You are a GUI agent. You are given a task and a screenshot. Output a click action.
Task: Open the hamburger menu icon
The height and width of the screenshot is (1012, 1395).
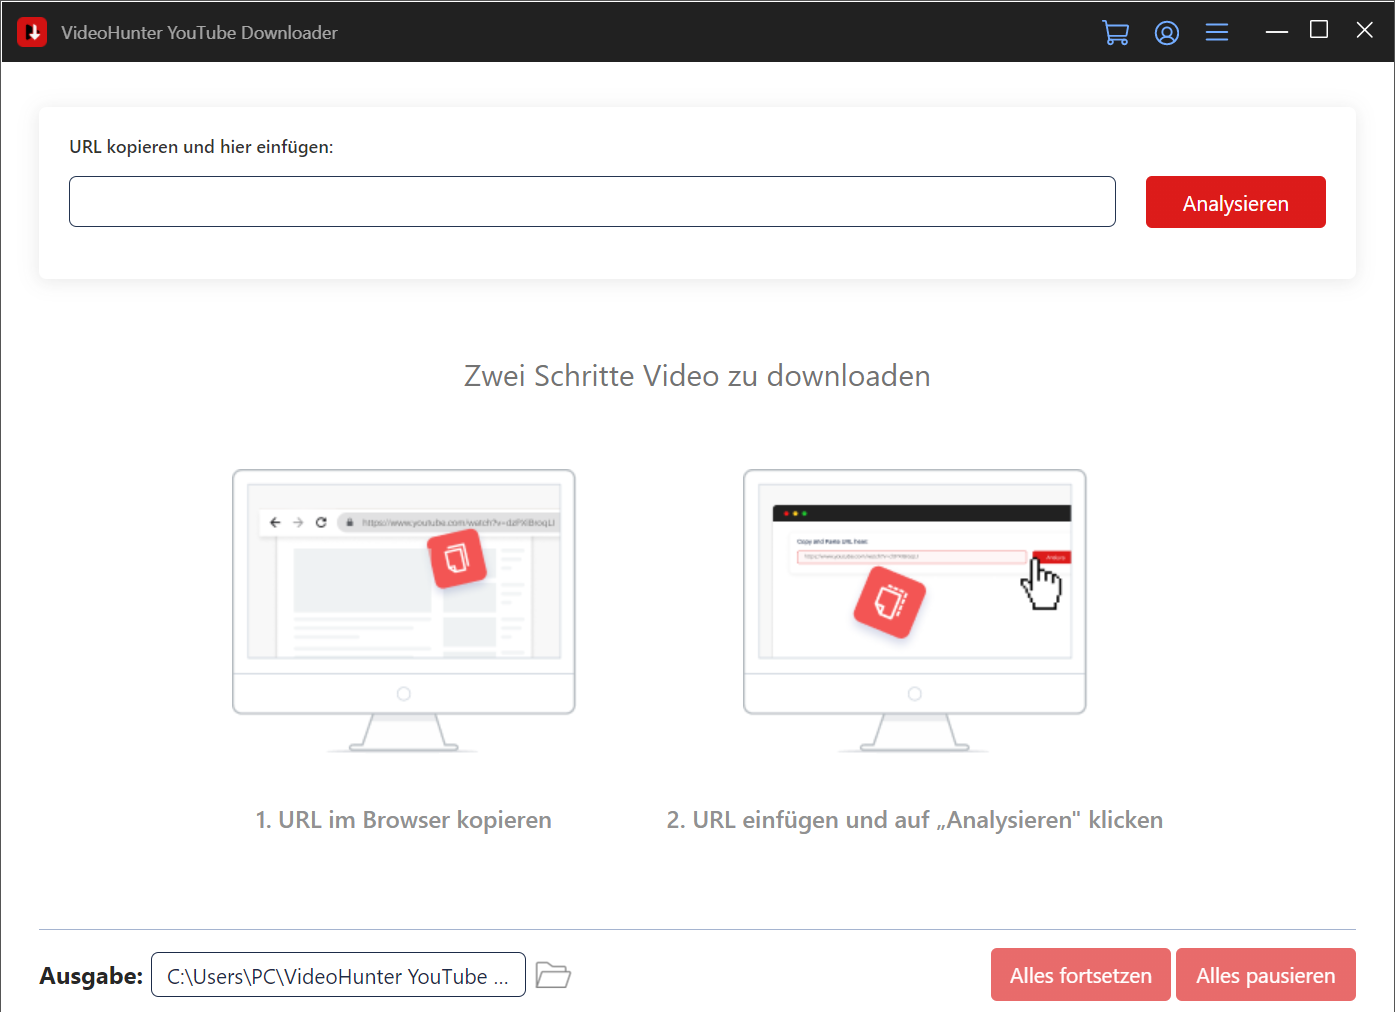(1216, 33)
